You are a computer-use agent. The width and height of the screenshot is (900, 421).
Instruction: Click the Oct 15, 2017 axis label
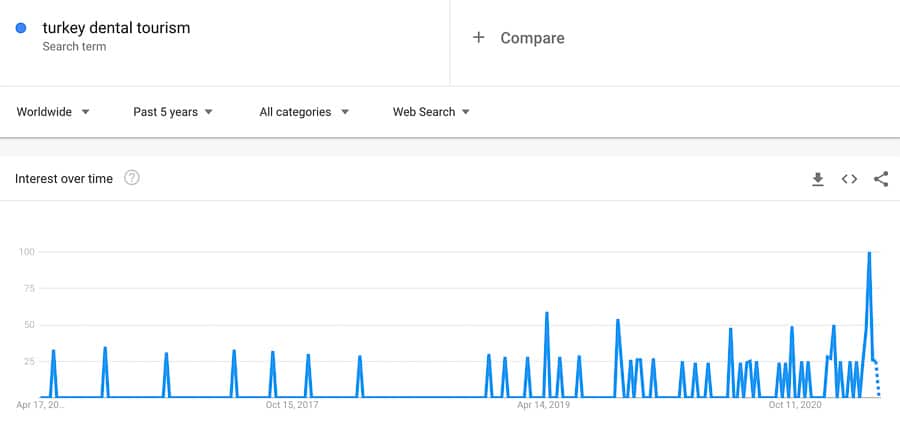(x=292, y=406)
